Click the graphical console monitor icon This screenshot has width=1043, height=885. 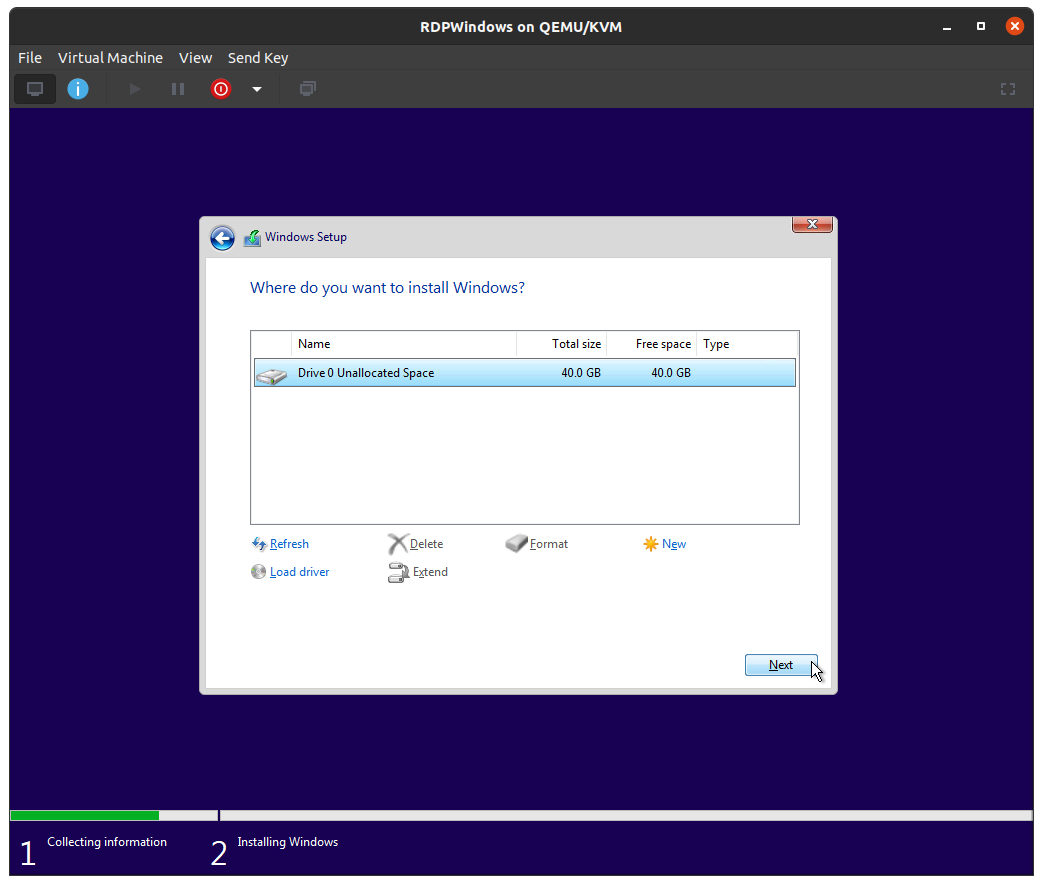point(35,89)
